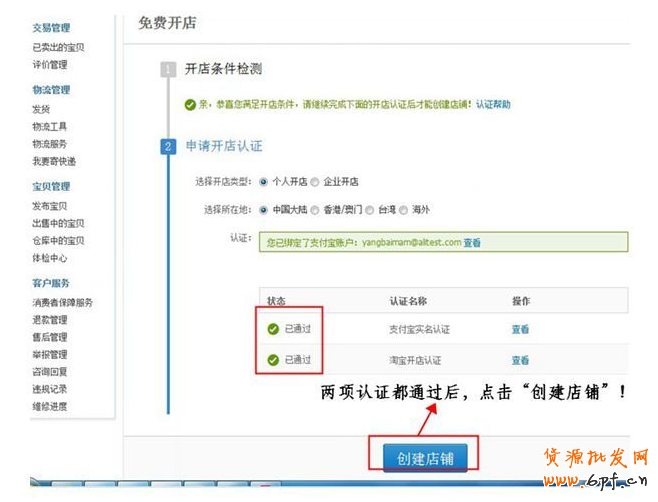This screenshot has width=658, height=502.
Task: Select 个人开店 radio button
Action: click(x=264, y=182)
